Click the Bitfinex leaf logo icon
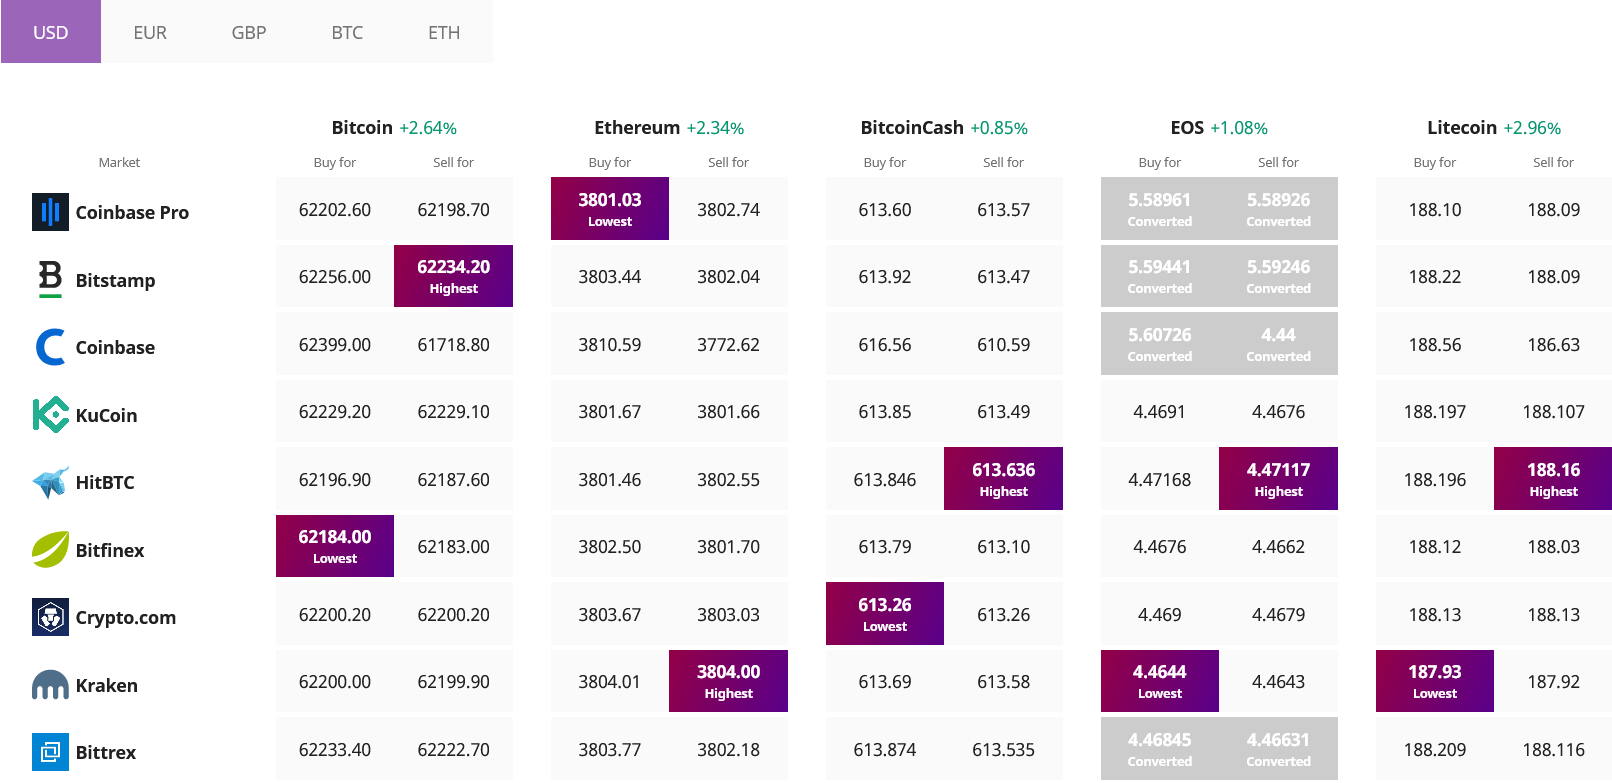The height and width of the screenshot is (783, 1612). click(x=50, y=550)
